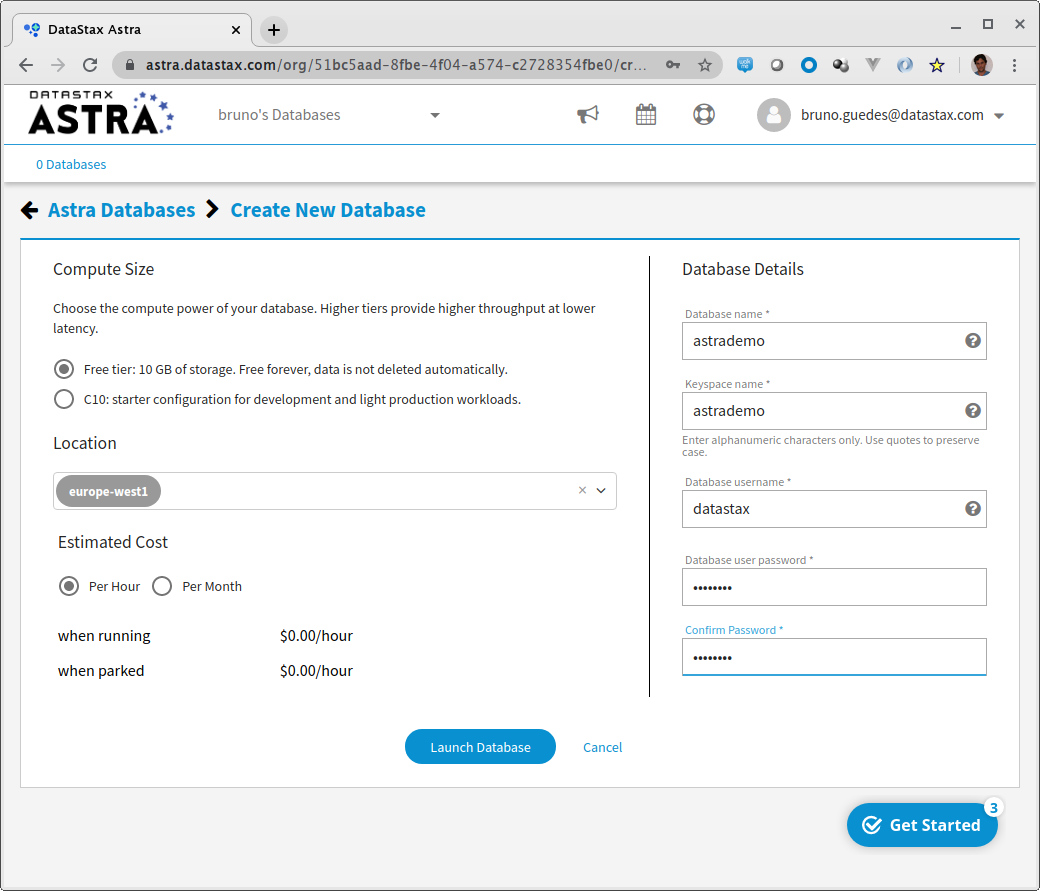Cancel database creation
Viewport: 1040px width, 891px height.
point(602,747)
